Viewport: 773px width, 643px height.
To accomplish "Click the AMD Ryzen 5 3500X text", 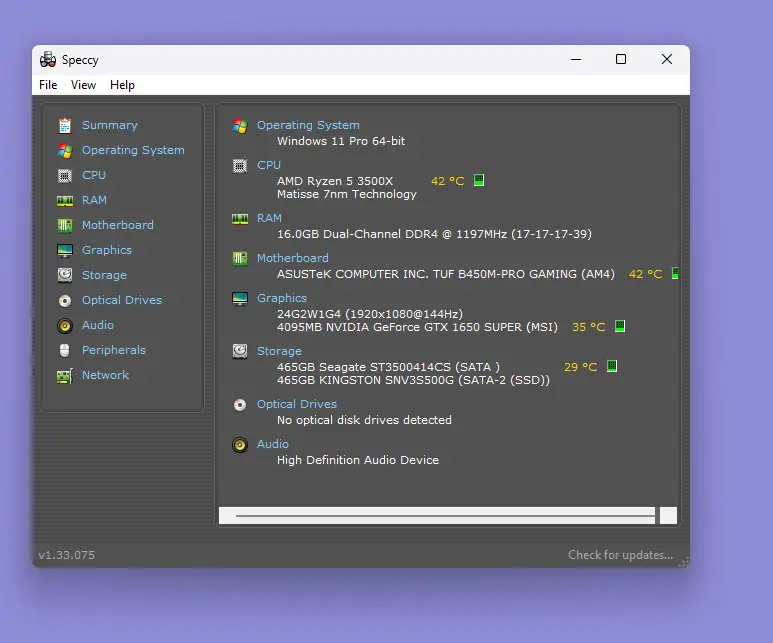I will [335, 181].
